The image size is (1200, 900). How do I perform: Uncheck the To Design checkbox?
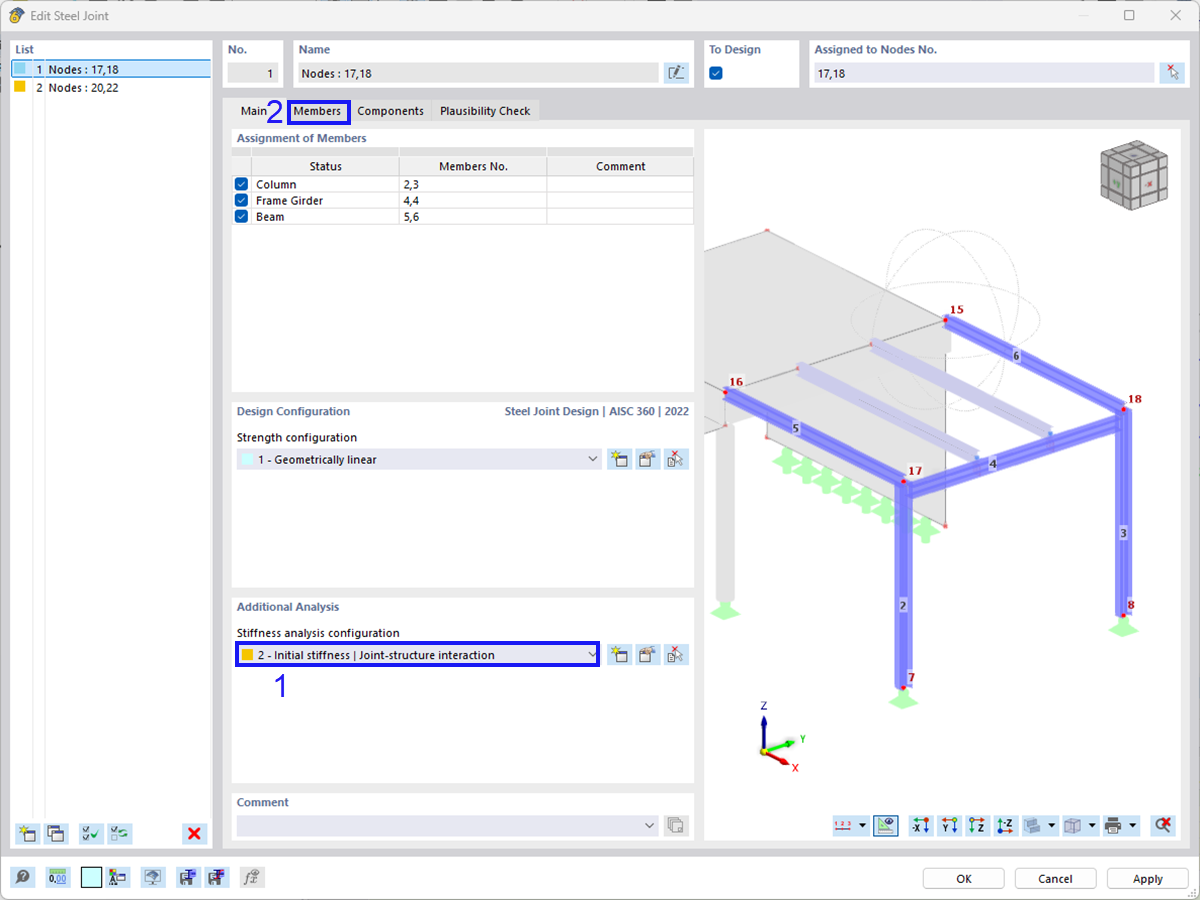click(x=716, y=73)
